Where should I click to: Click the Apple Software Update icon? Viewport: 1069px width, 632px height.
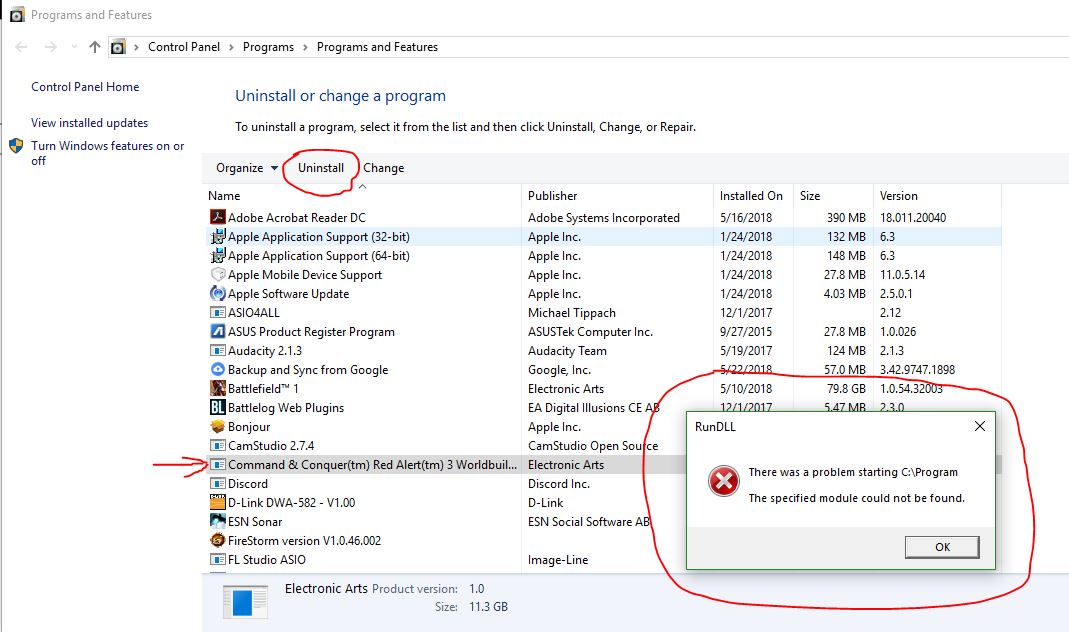point(217,294)
